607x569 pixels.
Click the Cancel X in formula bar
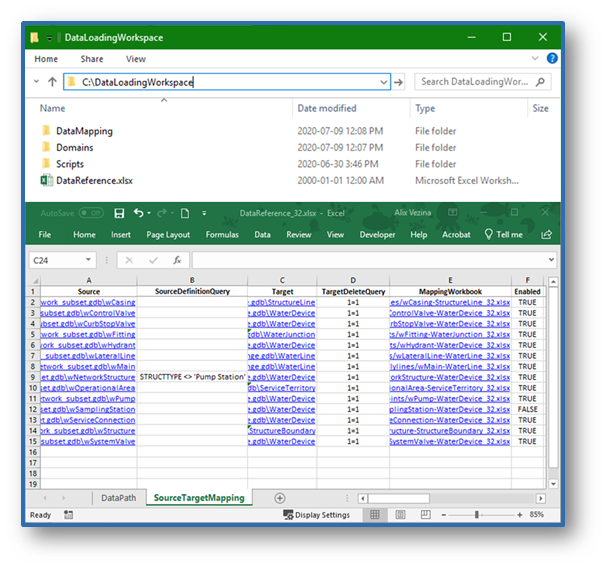[x=129, y=260]
